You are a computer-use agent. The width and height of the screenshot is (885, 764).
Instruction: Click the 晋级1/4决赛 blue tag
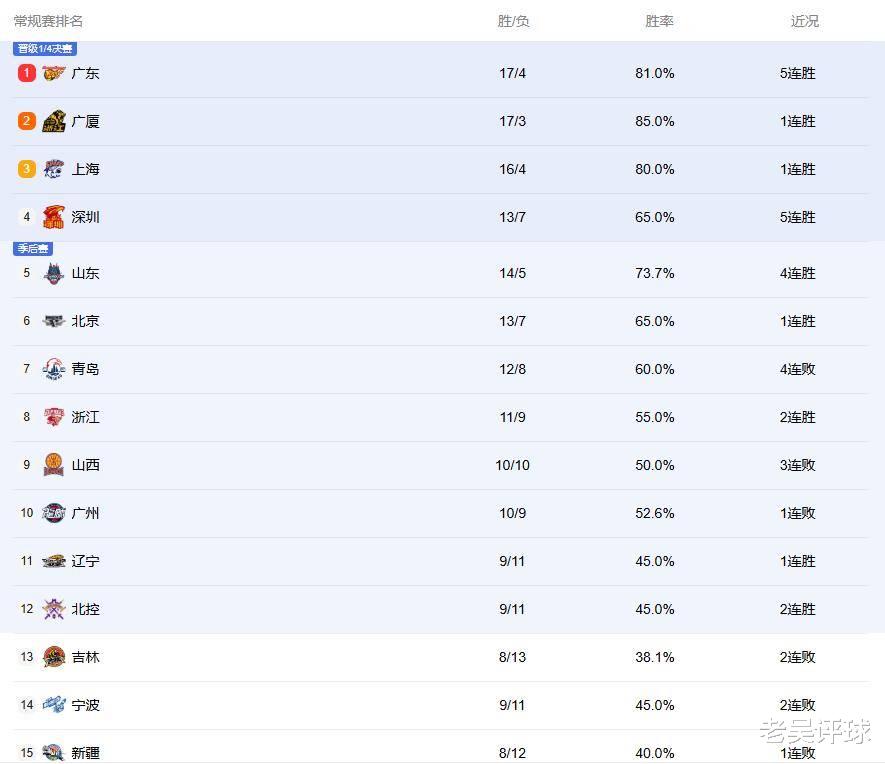coord(45,49)
